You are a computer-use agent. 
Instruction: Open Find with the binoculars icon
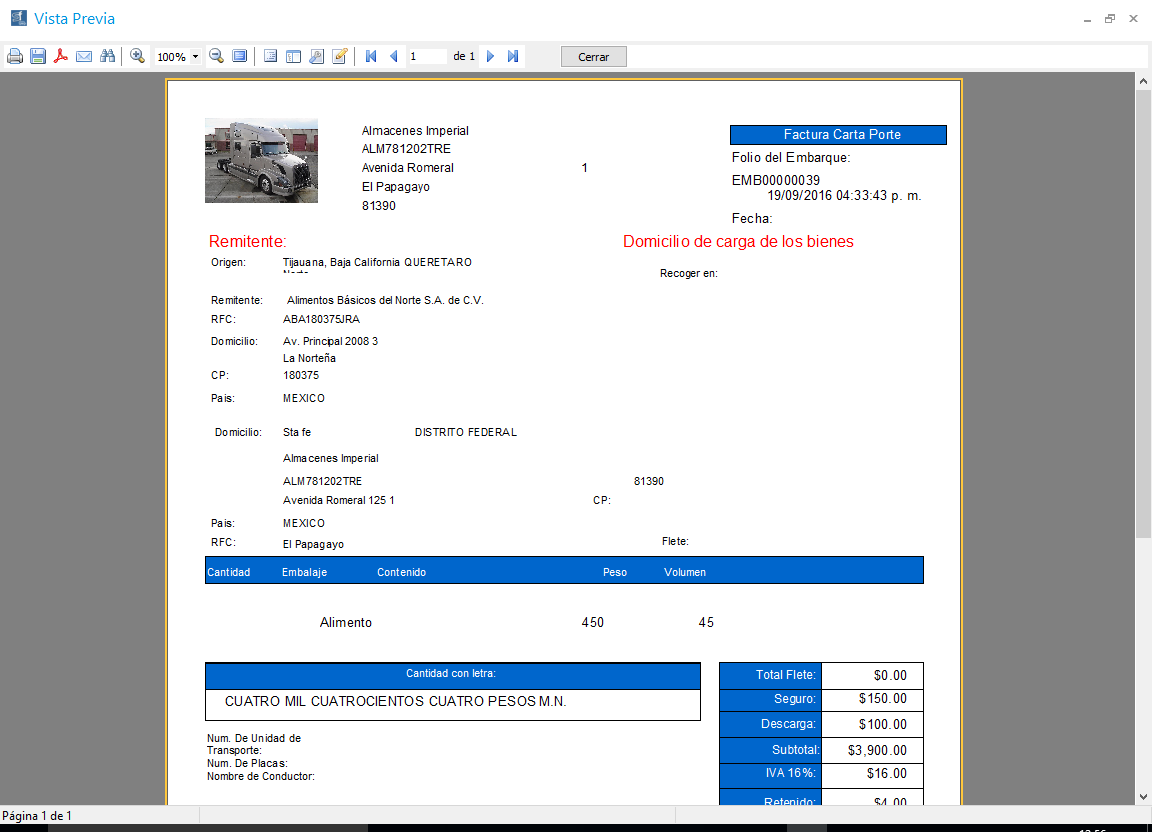click(107, 57)
